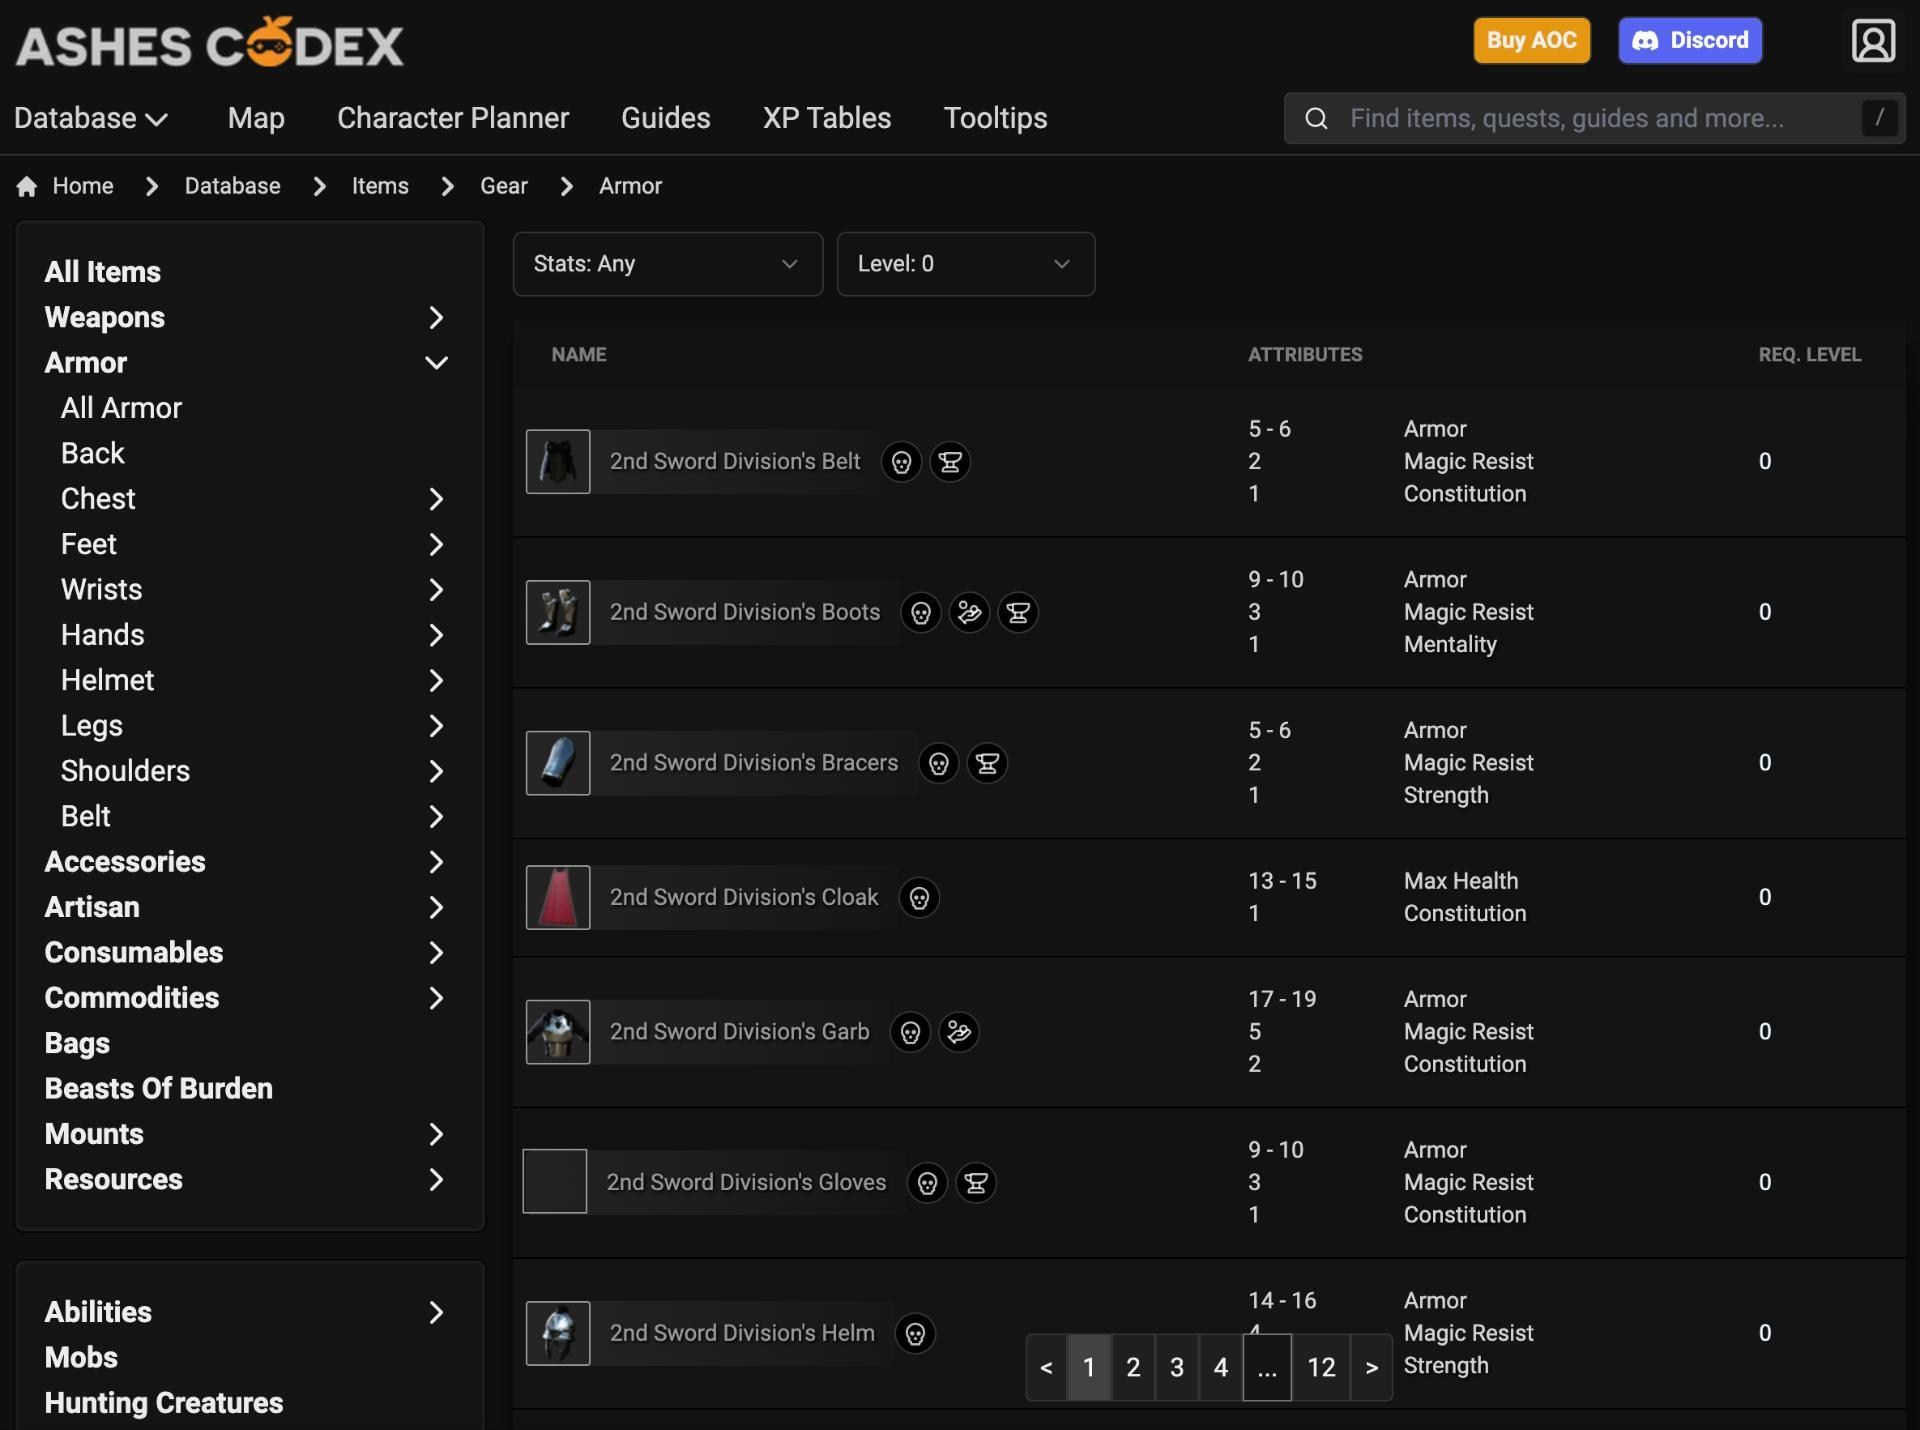
Task: Click the Buy AOC button
Action: (1530, 41)
